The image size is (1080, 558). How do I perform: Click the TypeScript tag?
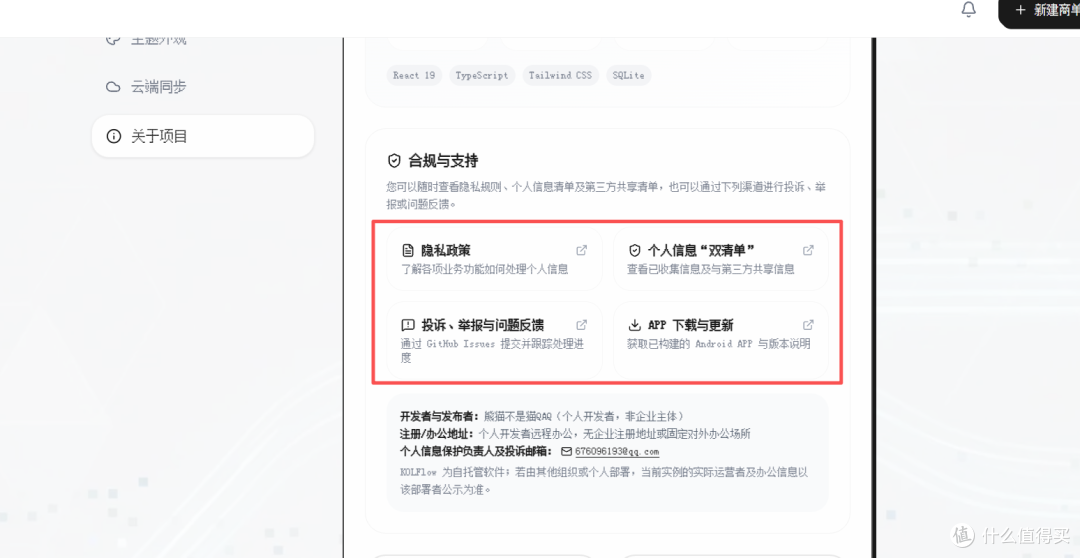[481, 75]
